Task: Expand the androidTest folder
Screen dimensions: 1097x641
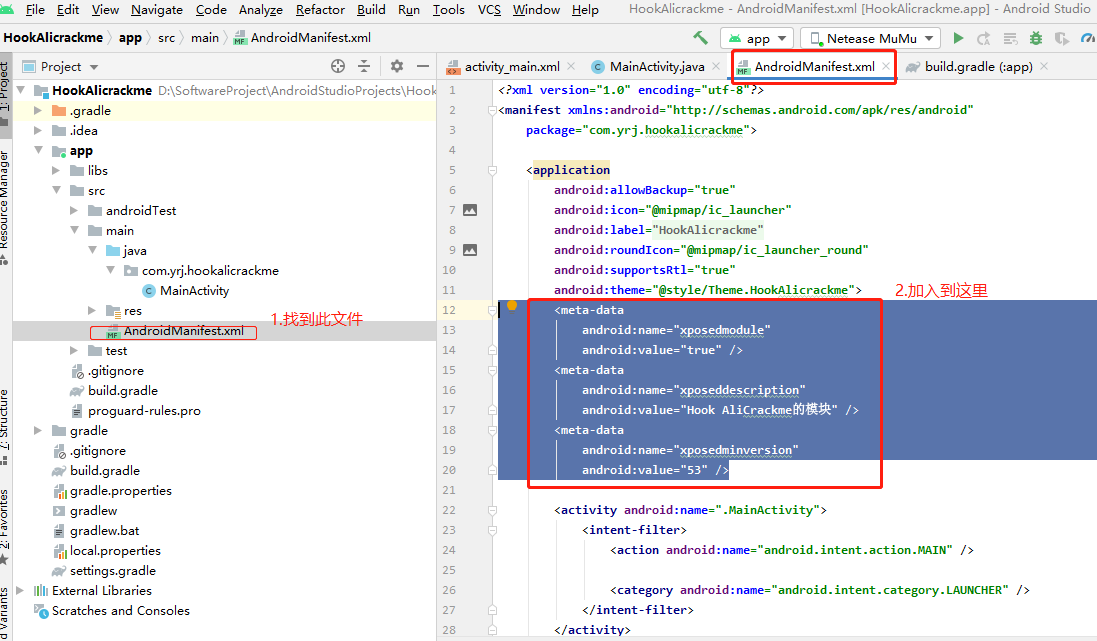Action: (x=74, y=210)
